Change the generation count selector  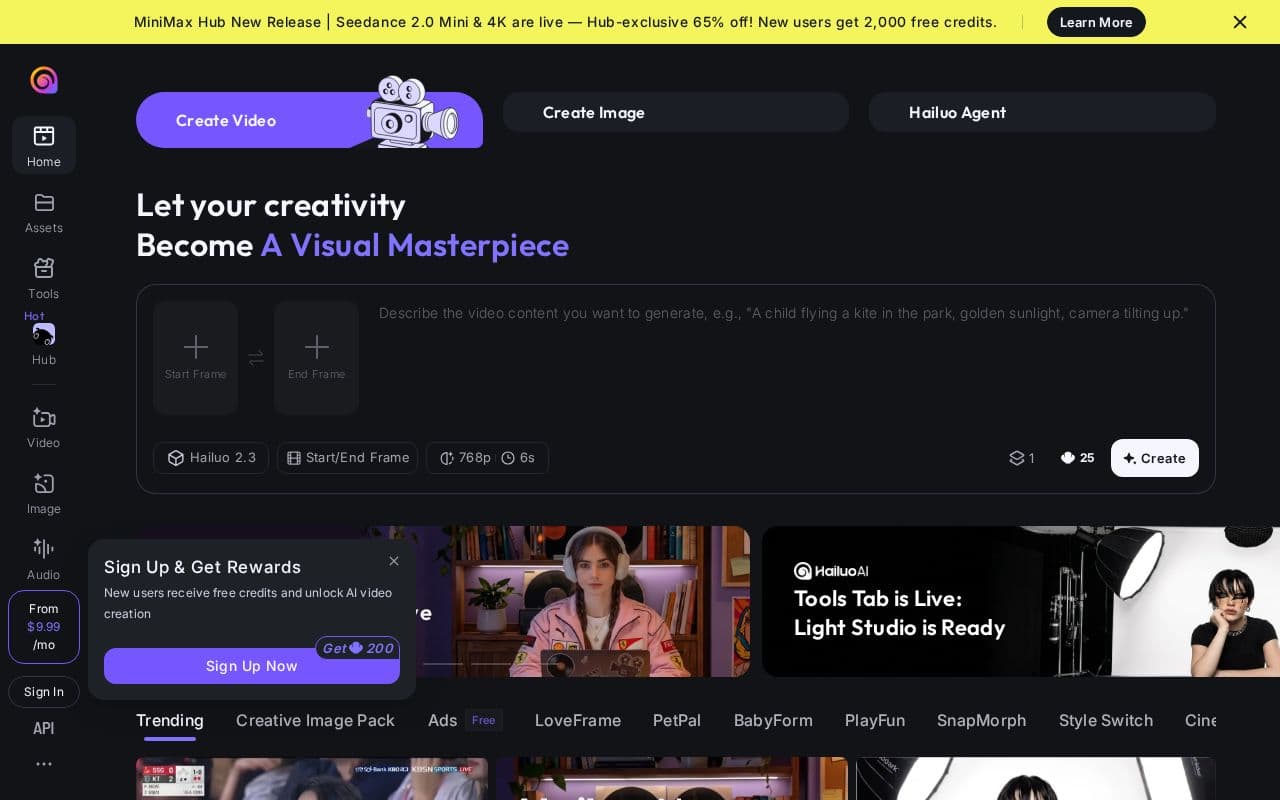(x=1022, y=458)
